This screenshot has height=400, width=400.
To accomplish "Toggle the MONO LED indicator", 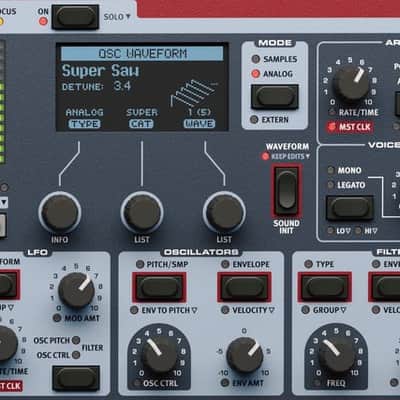I will point(331,170).
